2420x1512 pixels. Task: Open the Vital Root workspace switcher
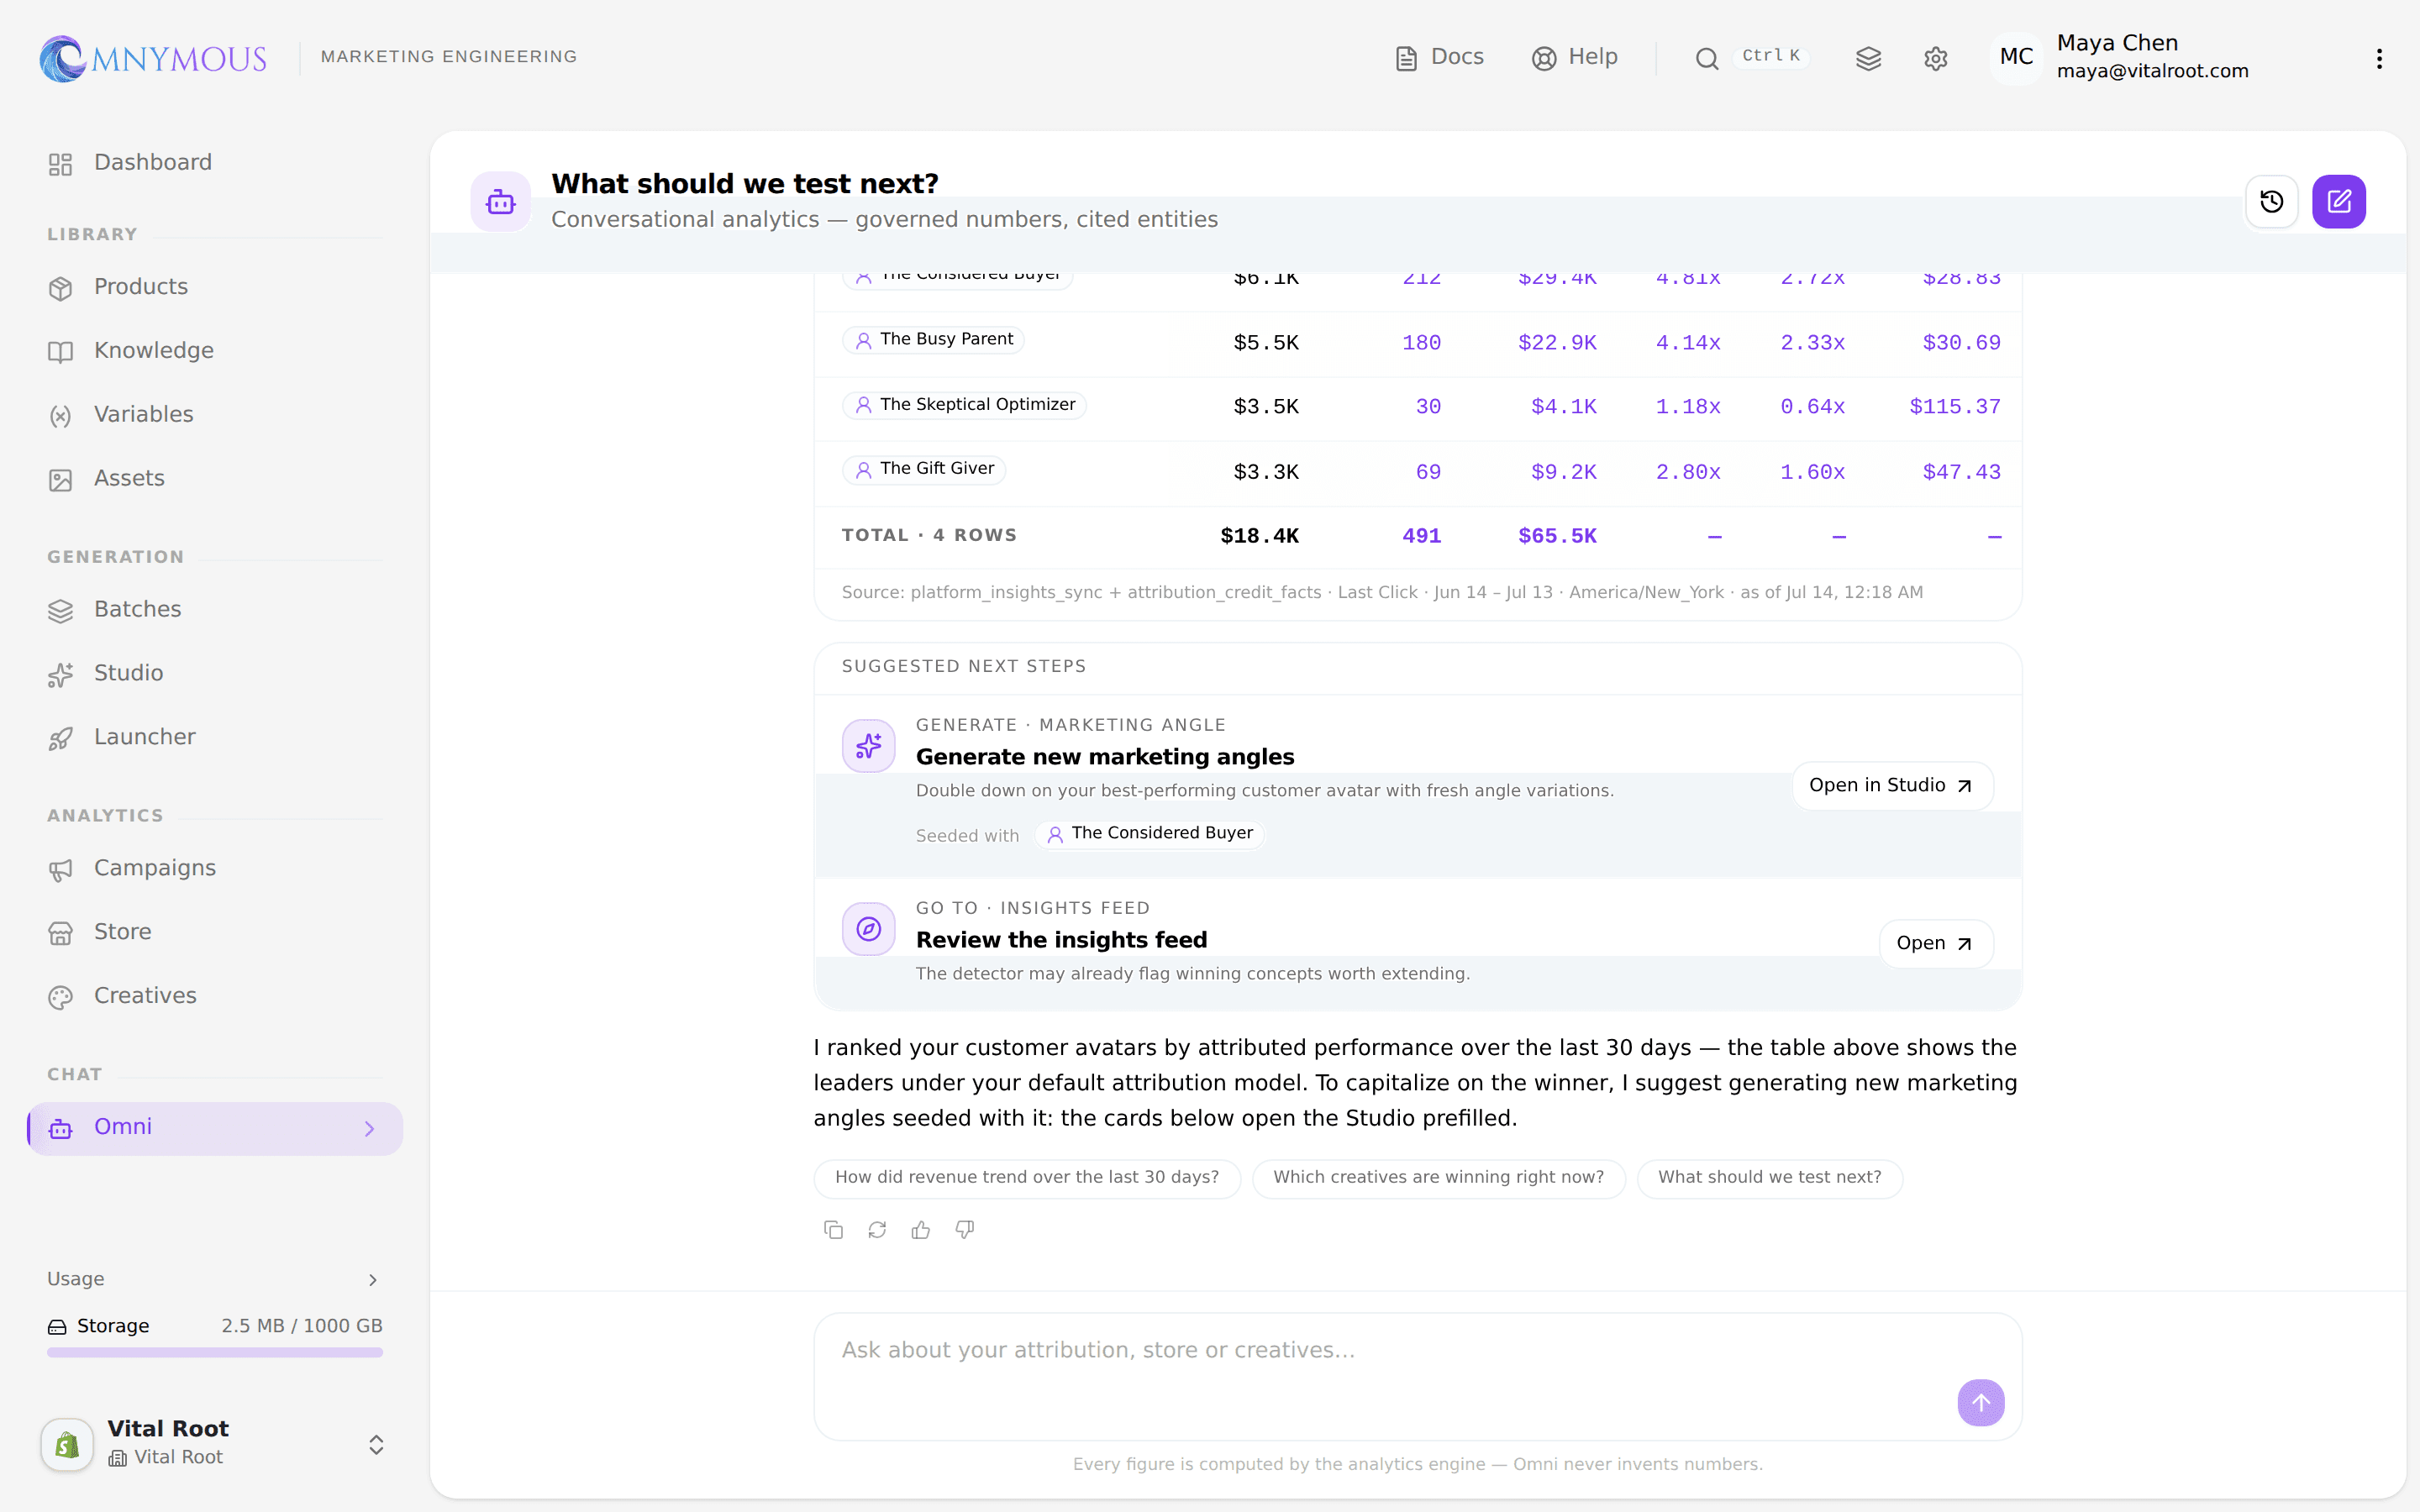tap(215, 1444)
